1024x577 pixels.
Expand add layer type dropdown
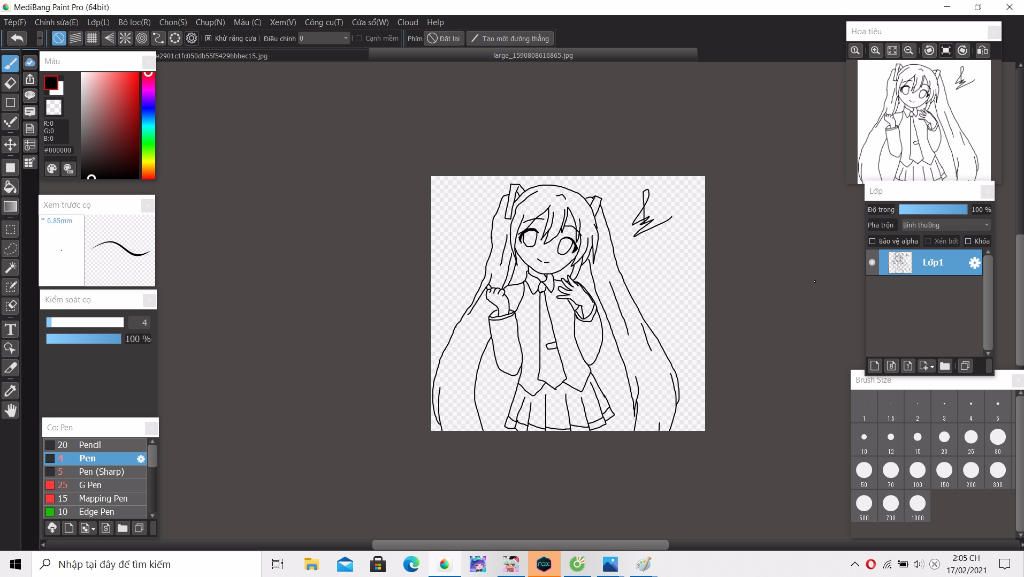click(926, 366)
